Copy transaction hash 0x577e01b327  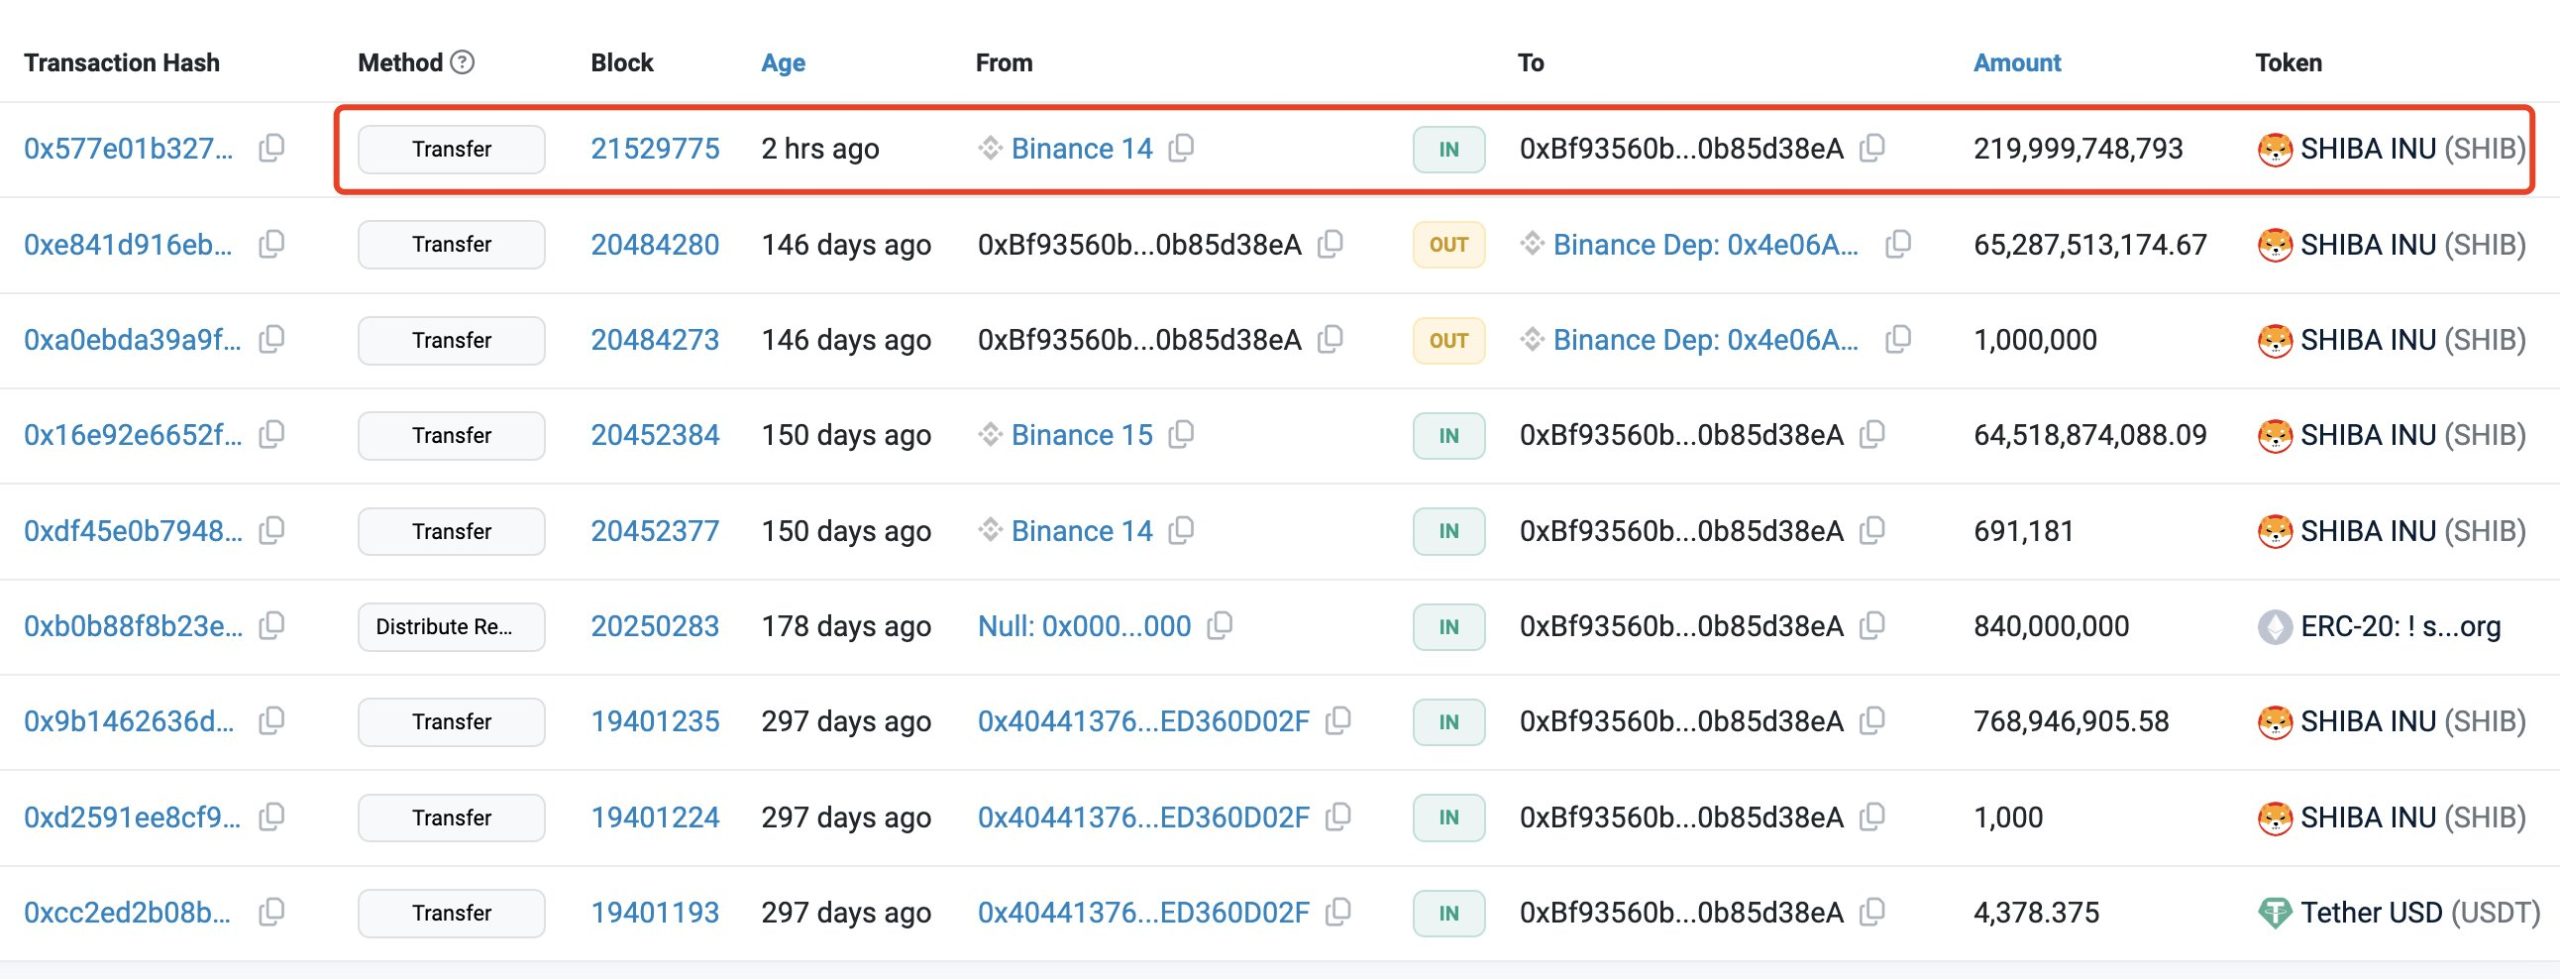(271, 149)
